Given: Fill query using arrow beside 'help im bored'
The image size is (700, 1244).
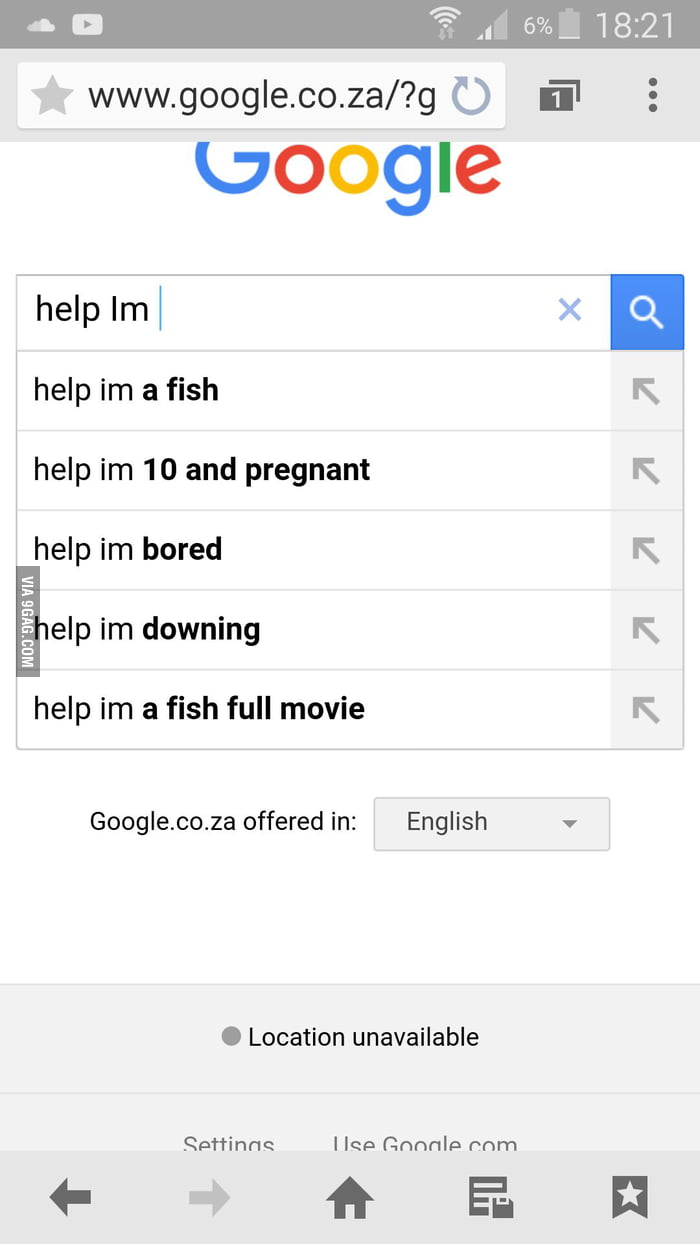Looking at the screenshot, I should [647, 550].
